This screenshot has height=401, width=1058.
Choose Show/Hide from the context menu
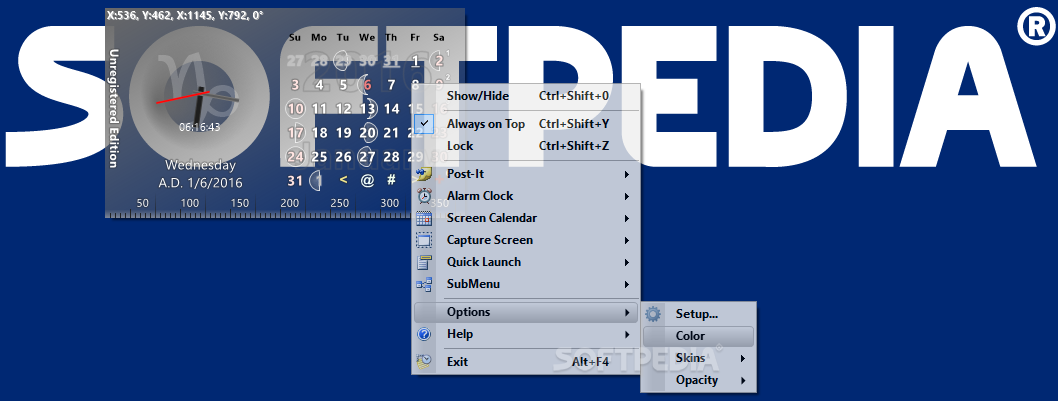[526, 96]
